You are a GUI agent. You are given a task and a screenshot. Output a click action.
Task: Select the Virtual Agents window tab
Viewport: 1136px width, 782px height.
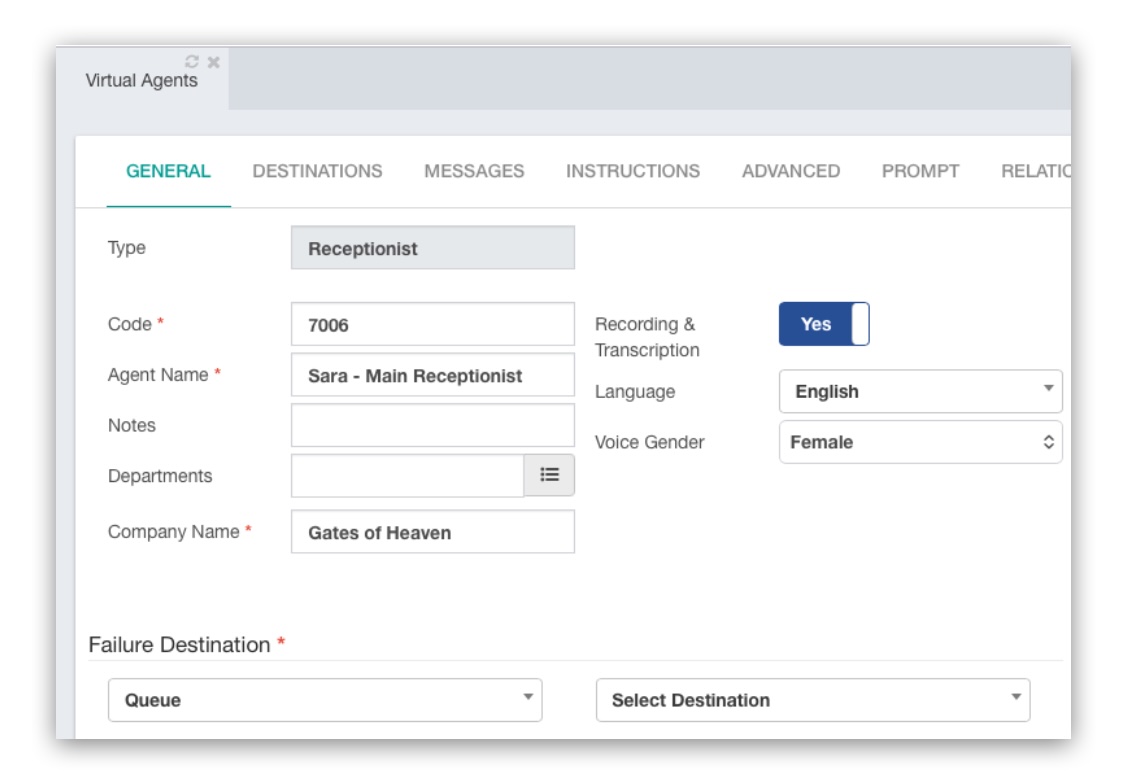coord(141,80)
